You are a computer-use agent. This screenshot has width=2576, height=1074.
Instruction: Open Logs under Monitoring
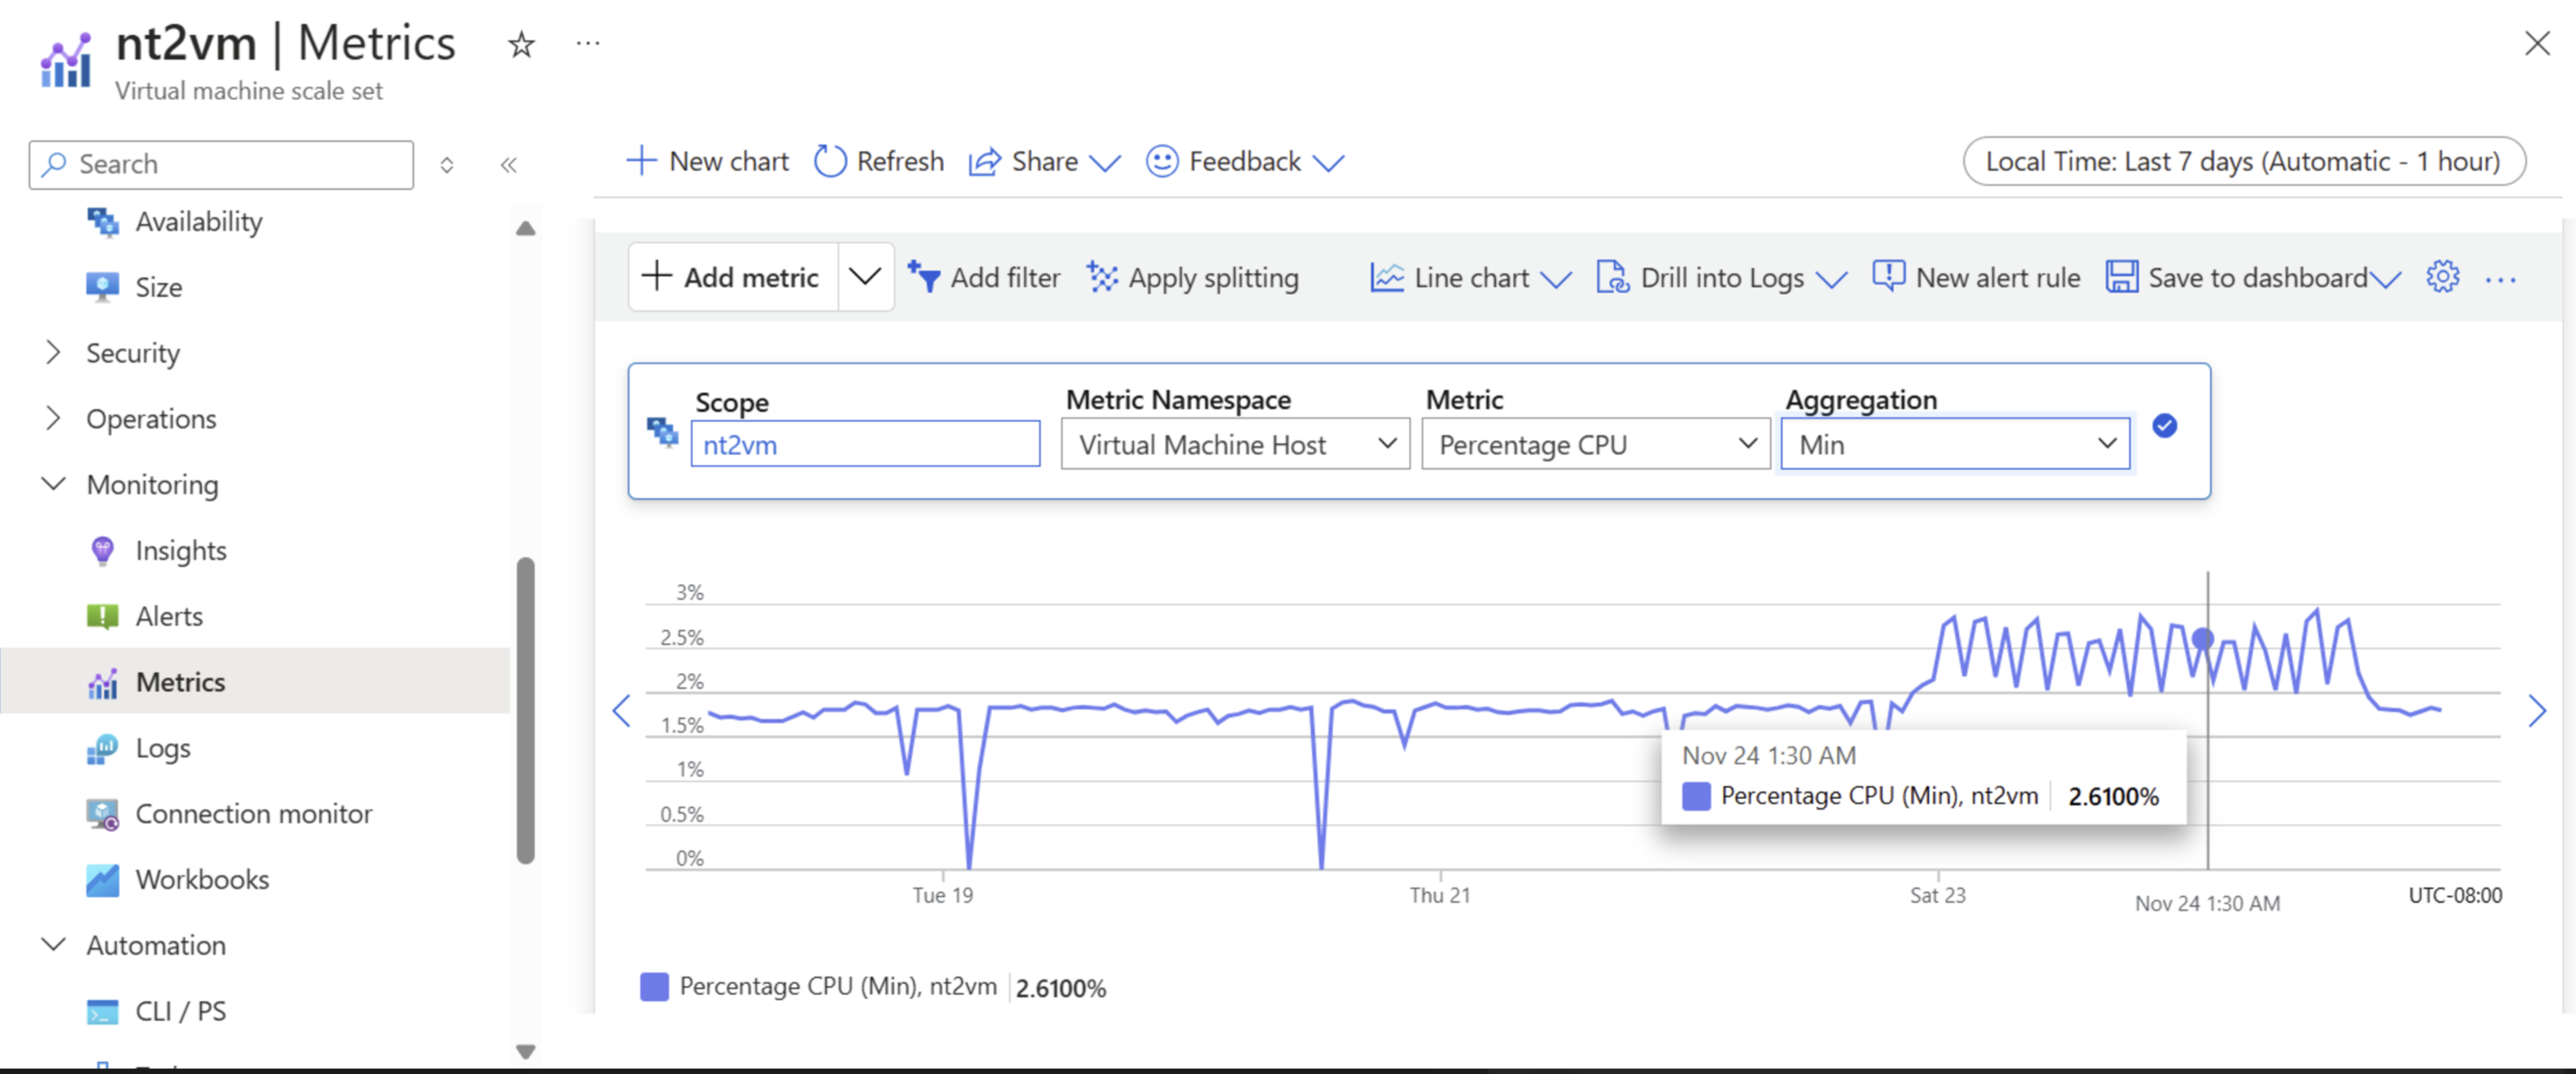click(x=163, y=748)
